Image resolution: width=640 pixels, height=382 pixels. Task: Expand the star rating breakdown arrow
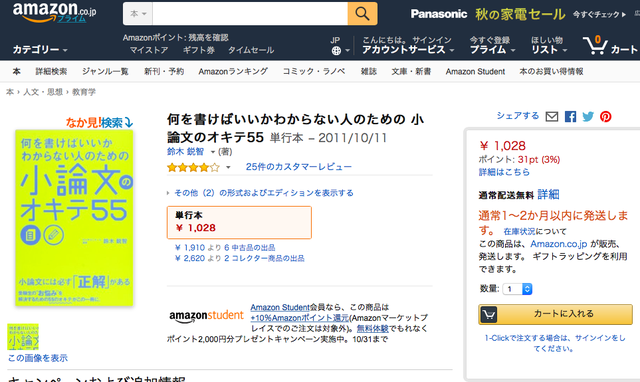[228, 167]
